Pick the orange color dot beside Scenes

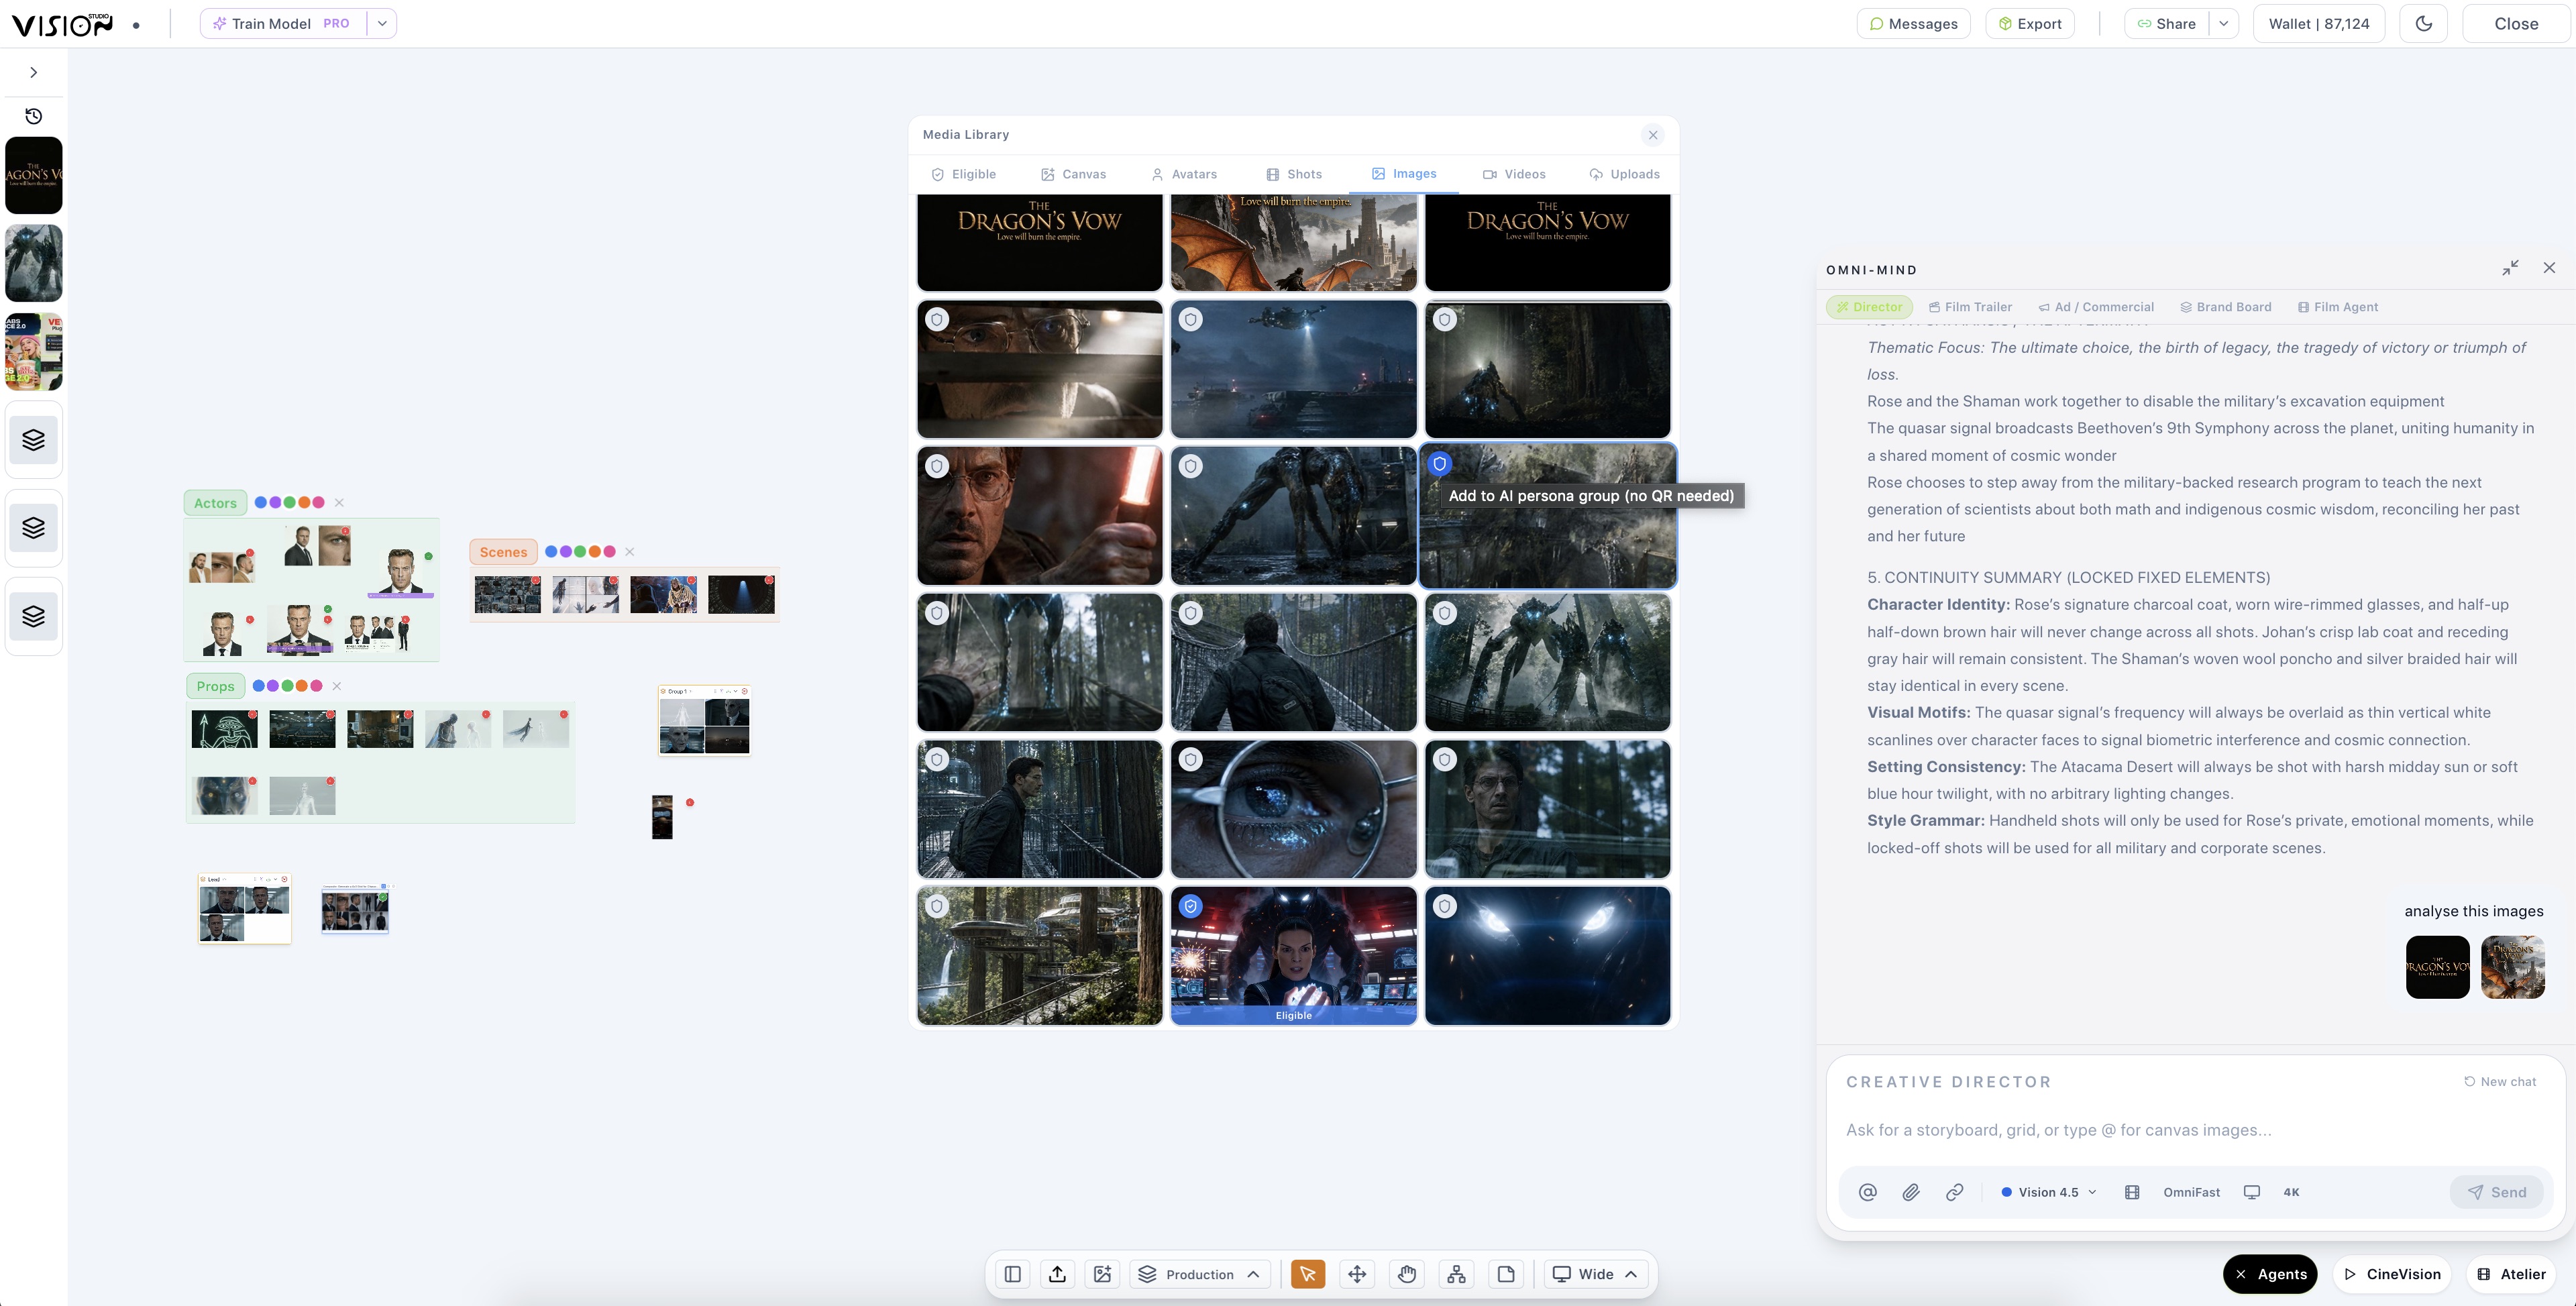(x=595, y=552)
